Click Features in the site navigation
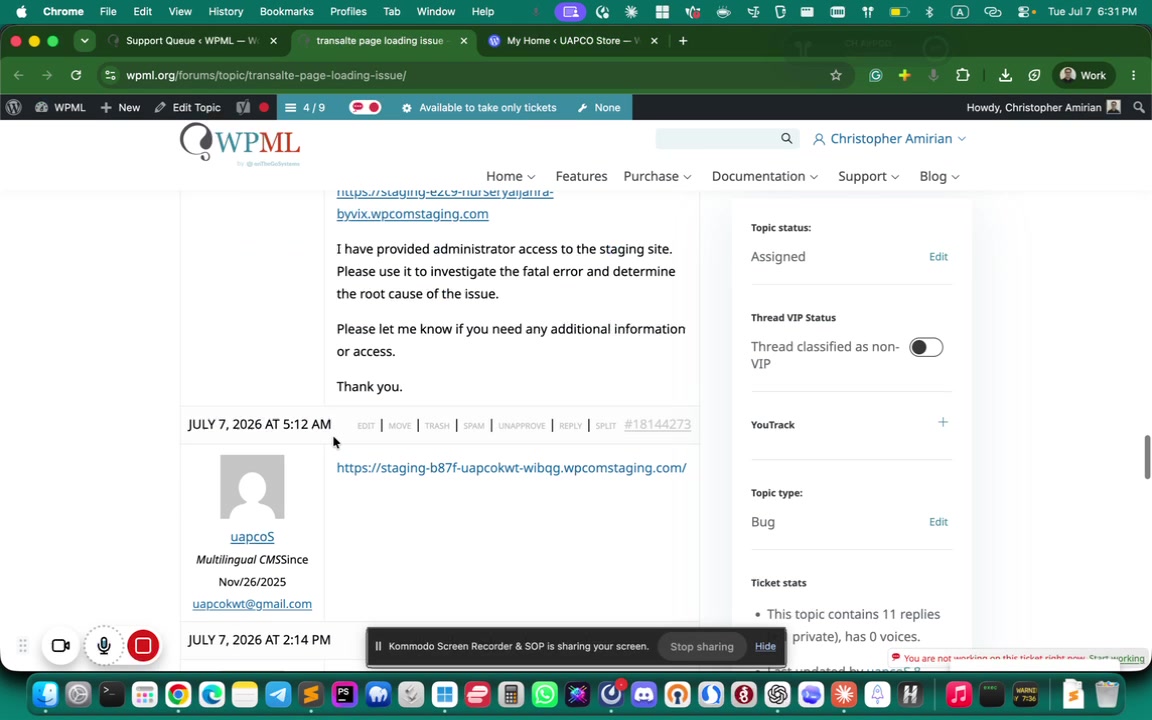Viewport: 1152px width, 720px height. point(581,176)
